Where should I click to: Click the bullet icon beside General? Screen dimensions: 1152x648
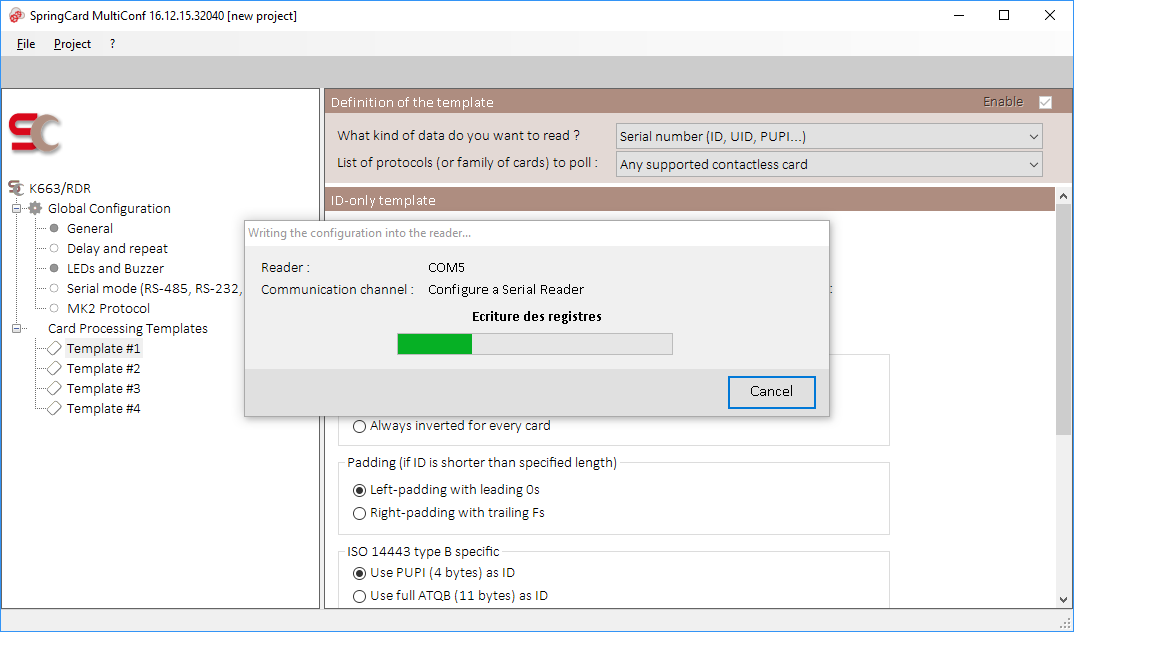pyautogui.click(x=54, y=228)
